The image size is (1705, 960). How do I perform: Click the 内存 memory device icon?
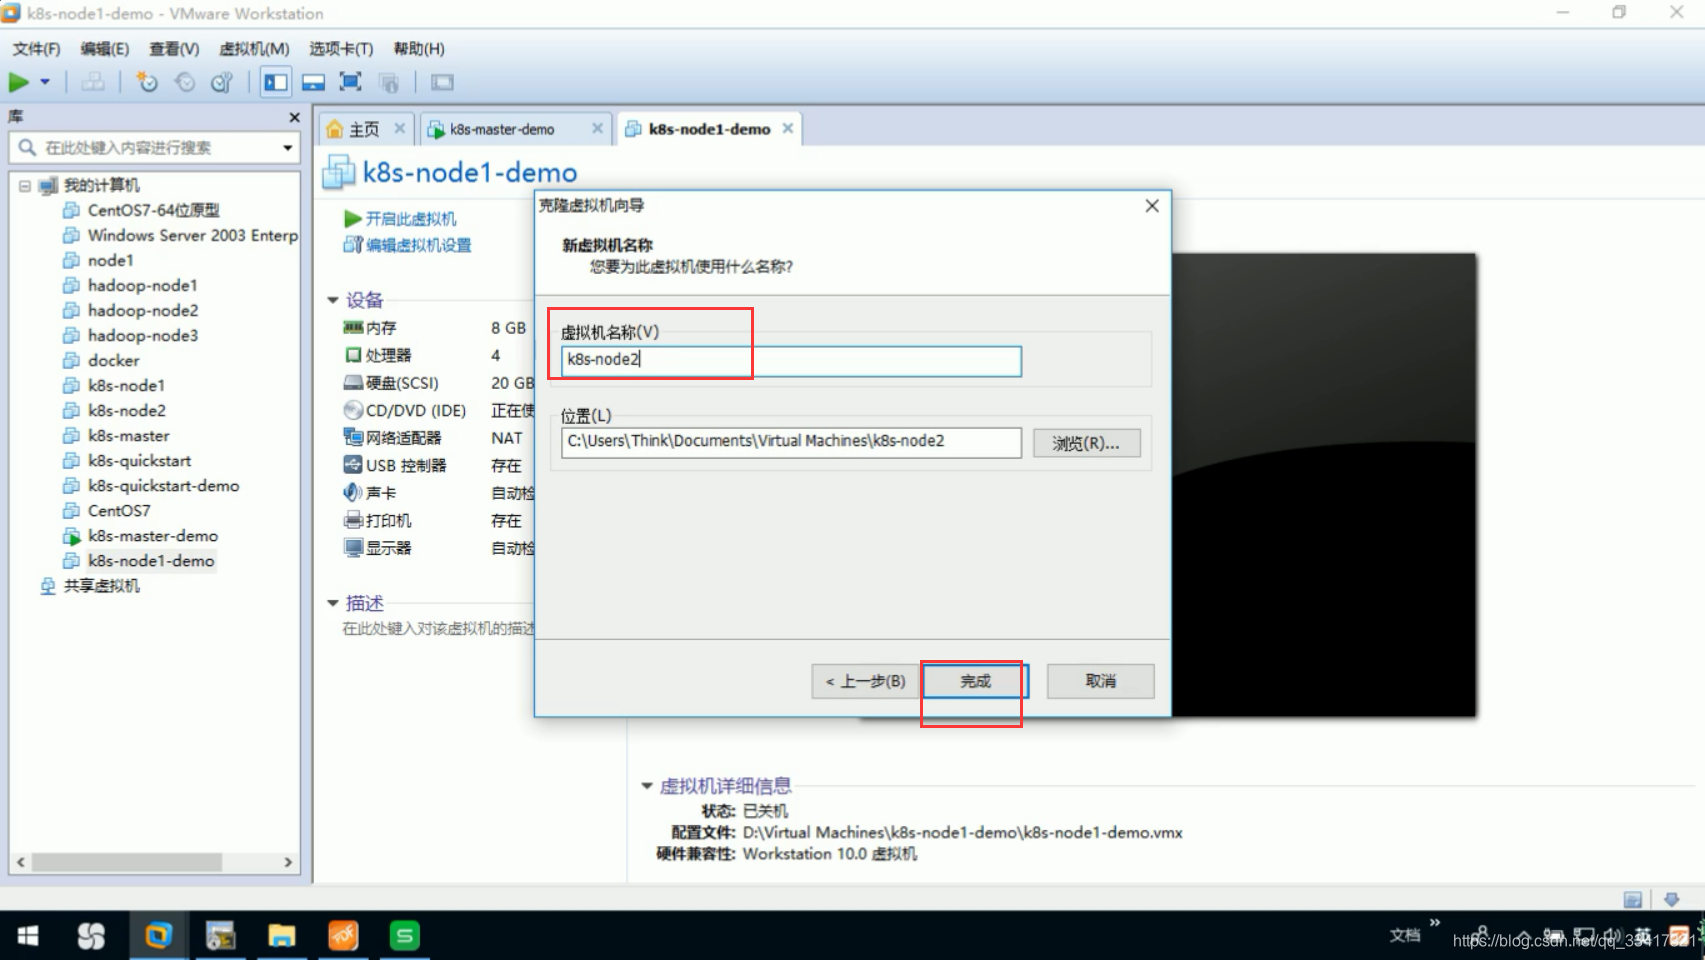[x=353, y=327]
